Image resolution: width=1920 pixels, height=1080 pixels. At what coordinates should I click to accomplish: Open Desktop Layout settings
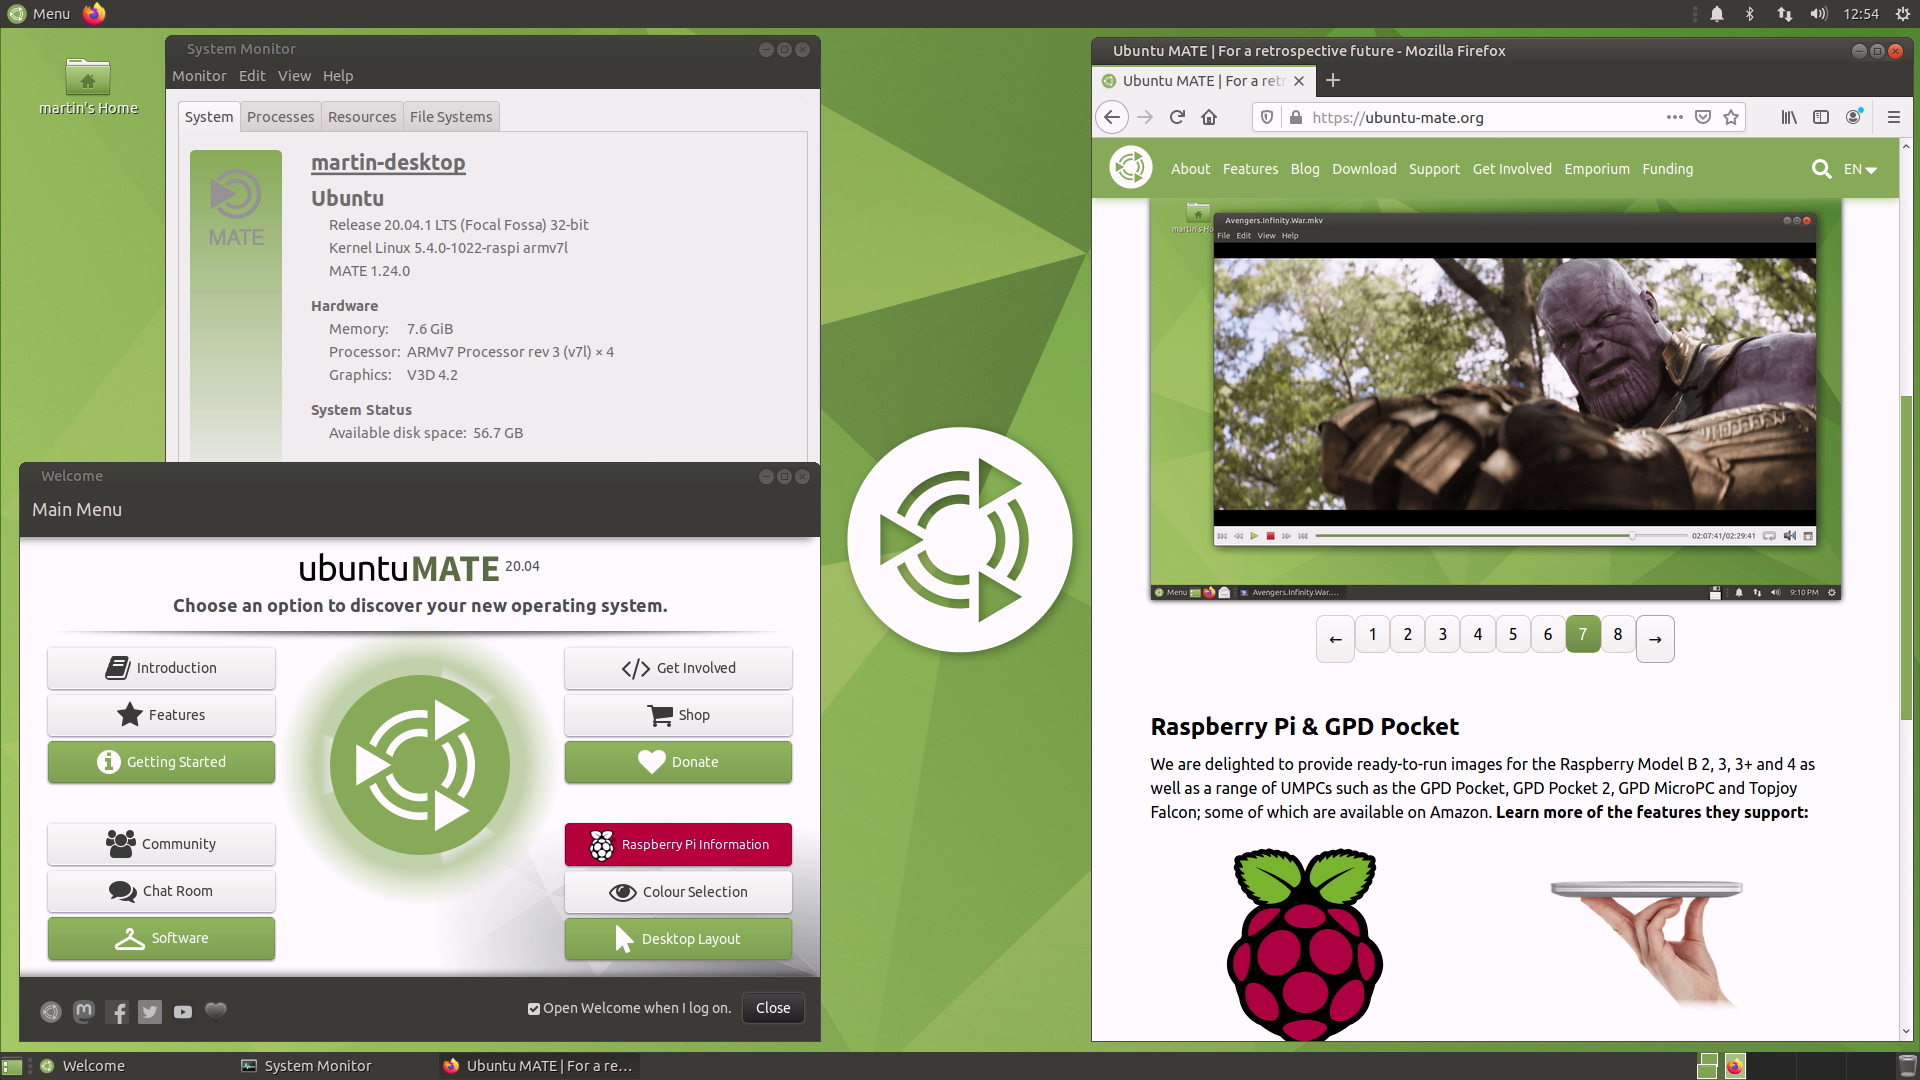[x=678, y=938]
